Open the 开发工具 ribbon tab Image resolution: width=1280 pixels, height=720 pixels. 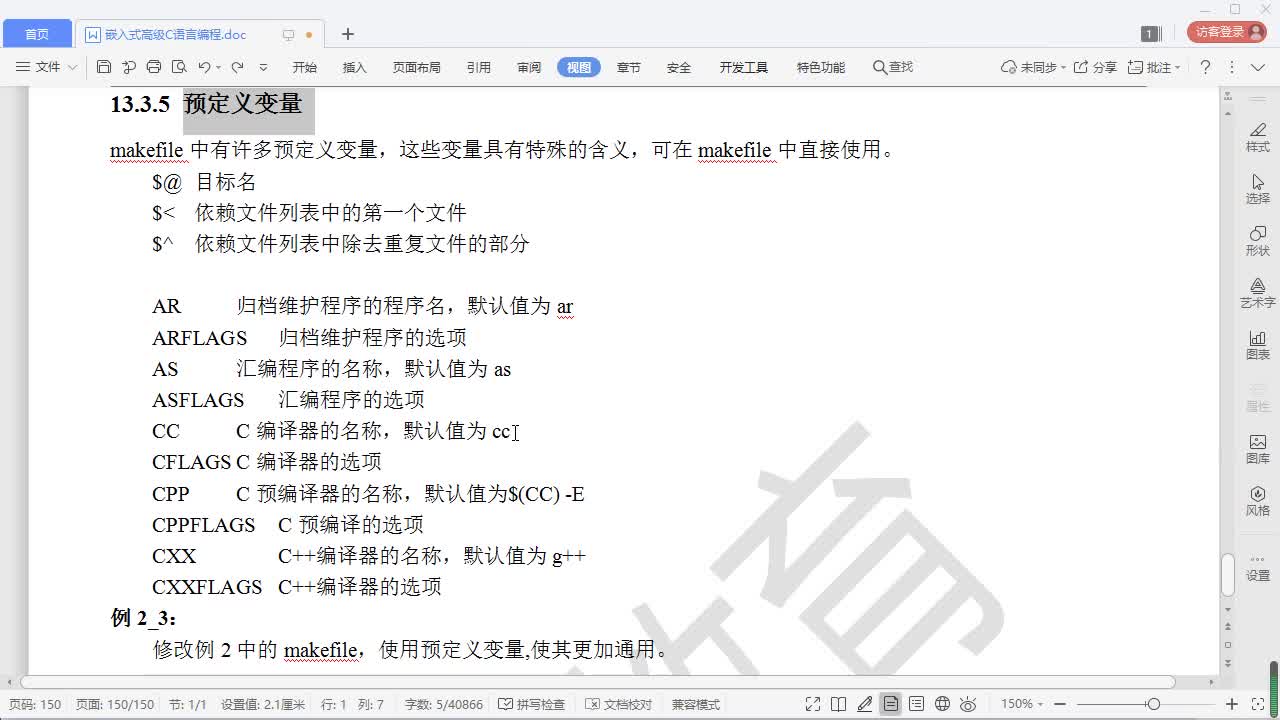coord(744,67)
